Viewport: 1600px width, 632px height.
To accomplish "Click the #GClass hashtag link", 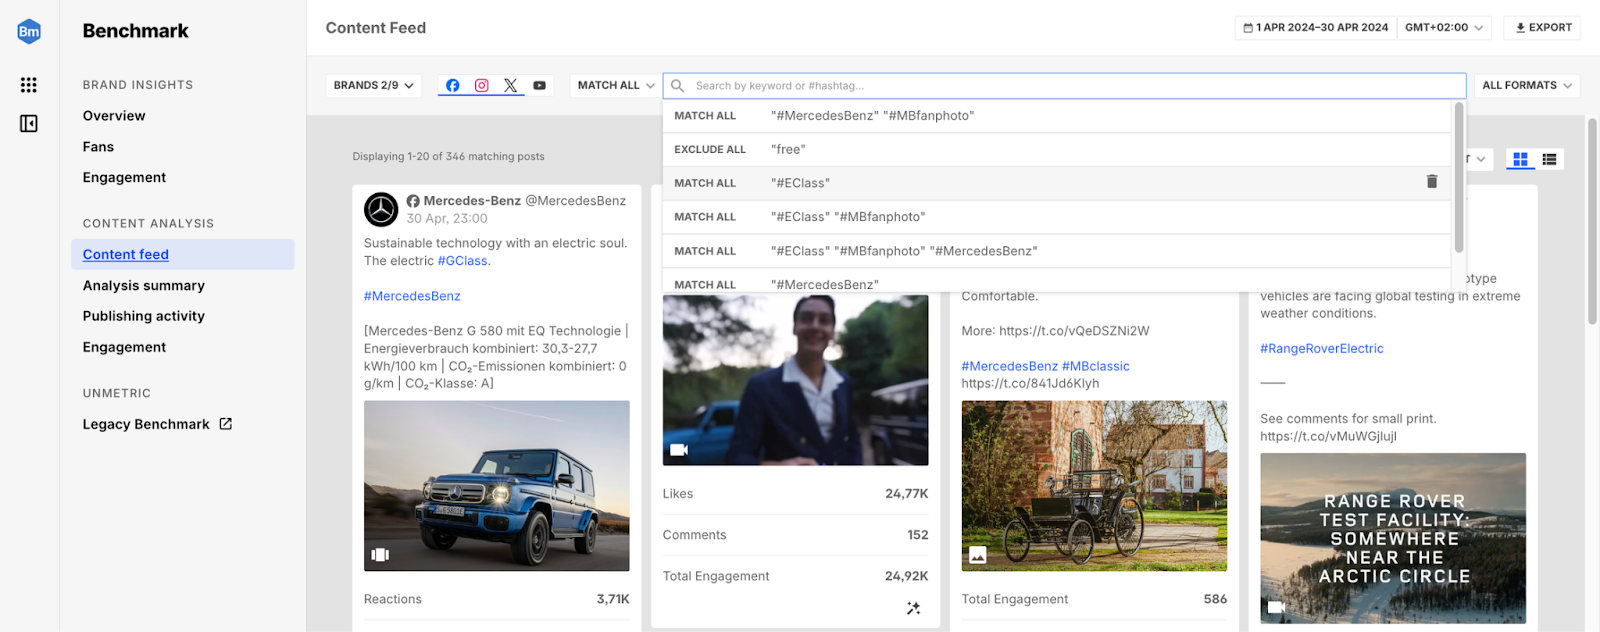I will 462,261.
